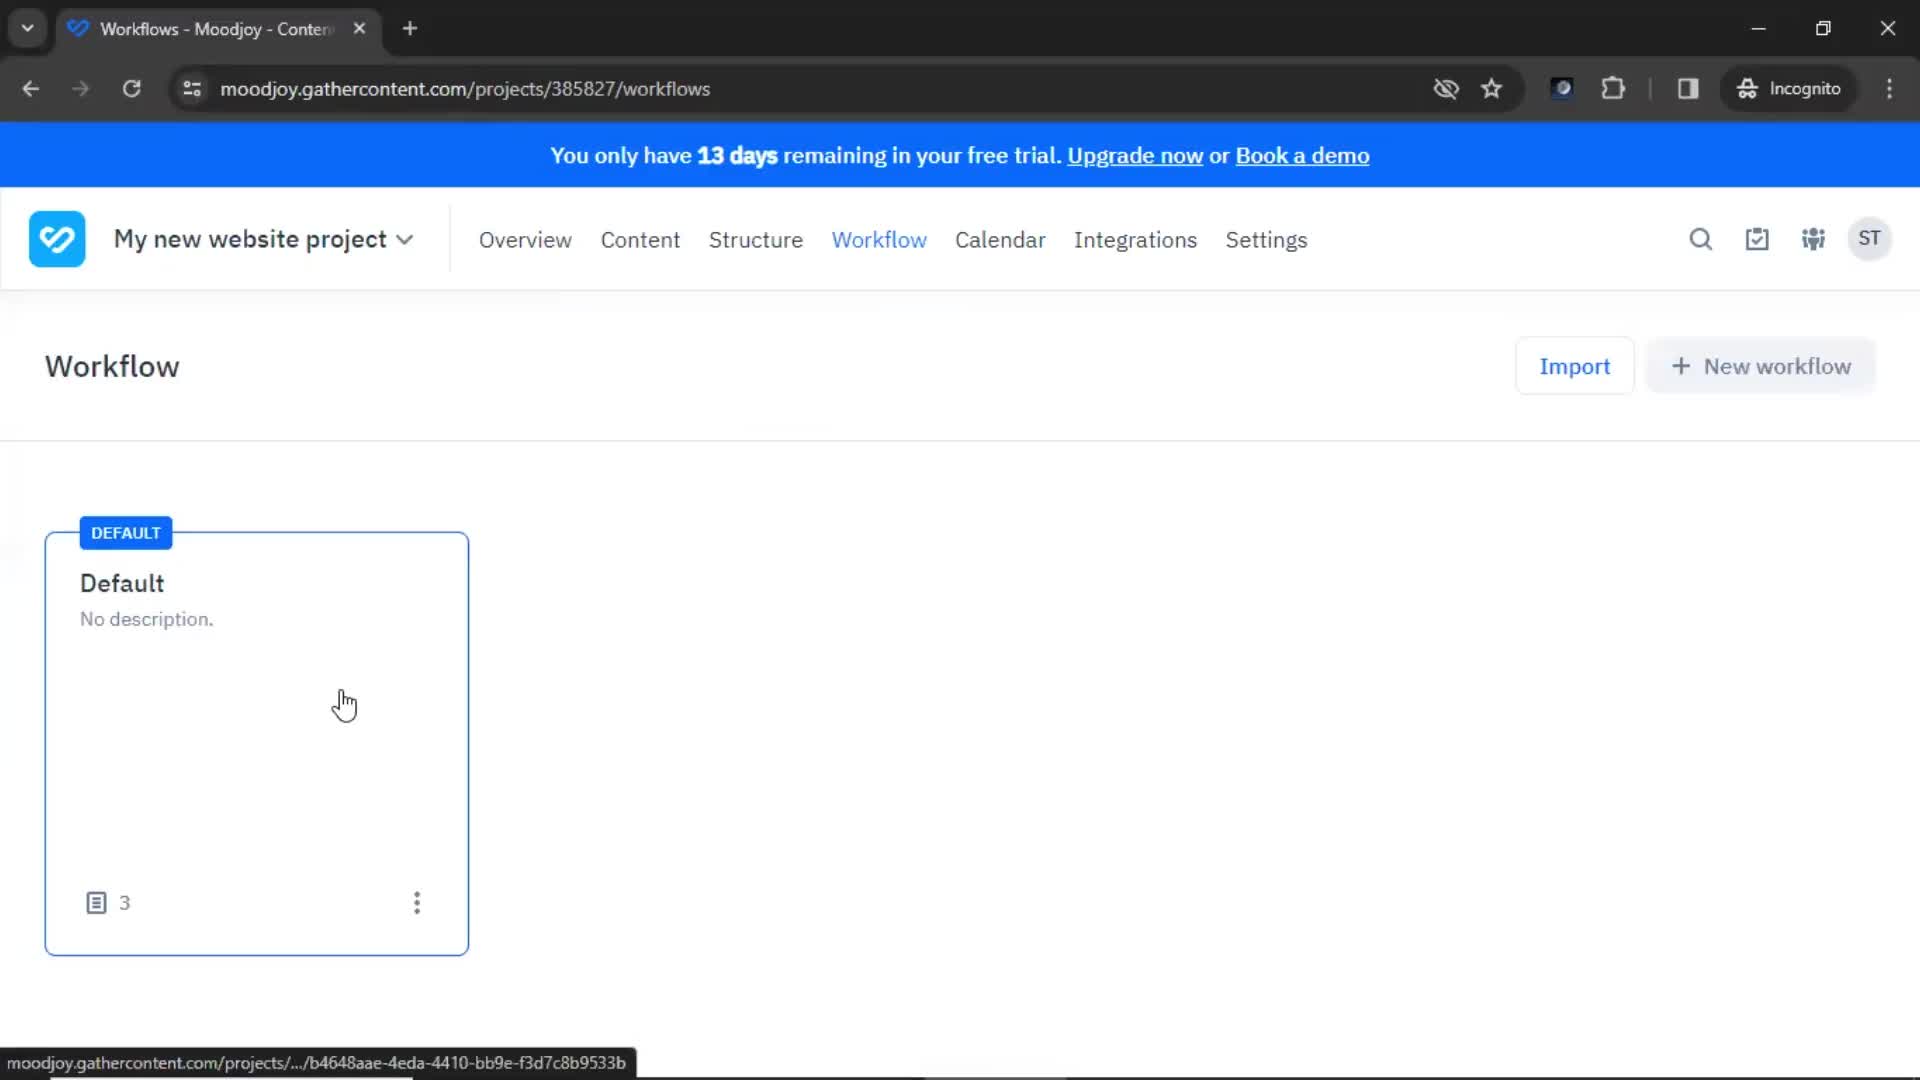Click the document count icon on Default card
The height and width of the screenshot is (1080, 1920).
coord(96,902)
